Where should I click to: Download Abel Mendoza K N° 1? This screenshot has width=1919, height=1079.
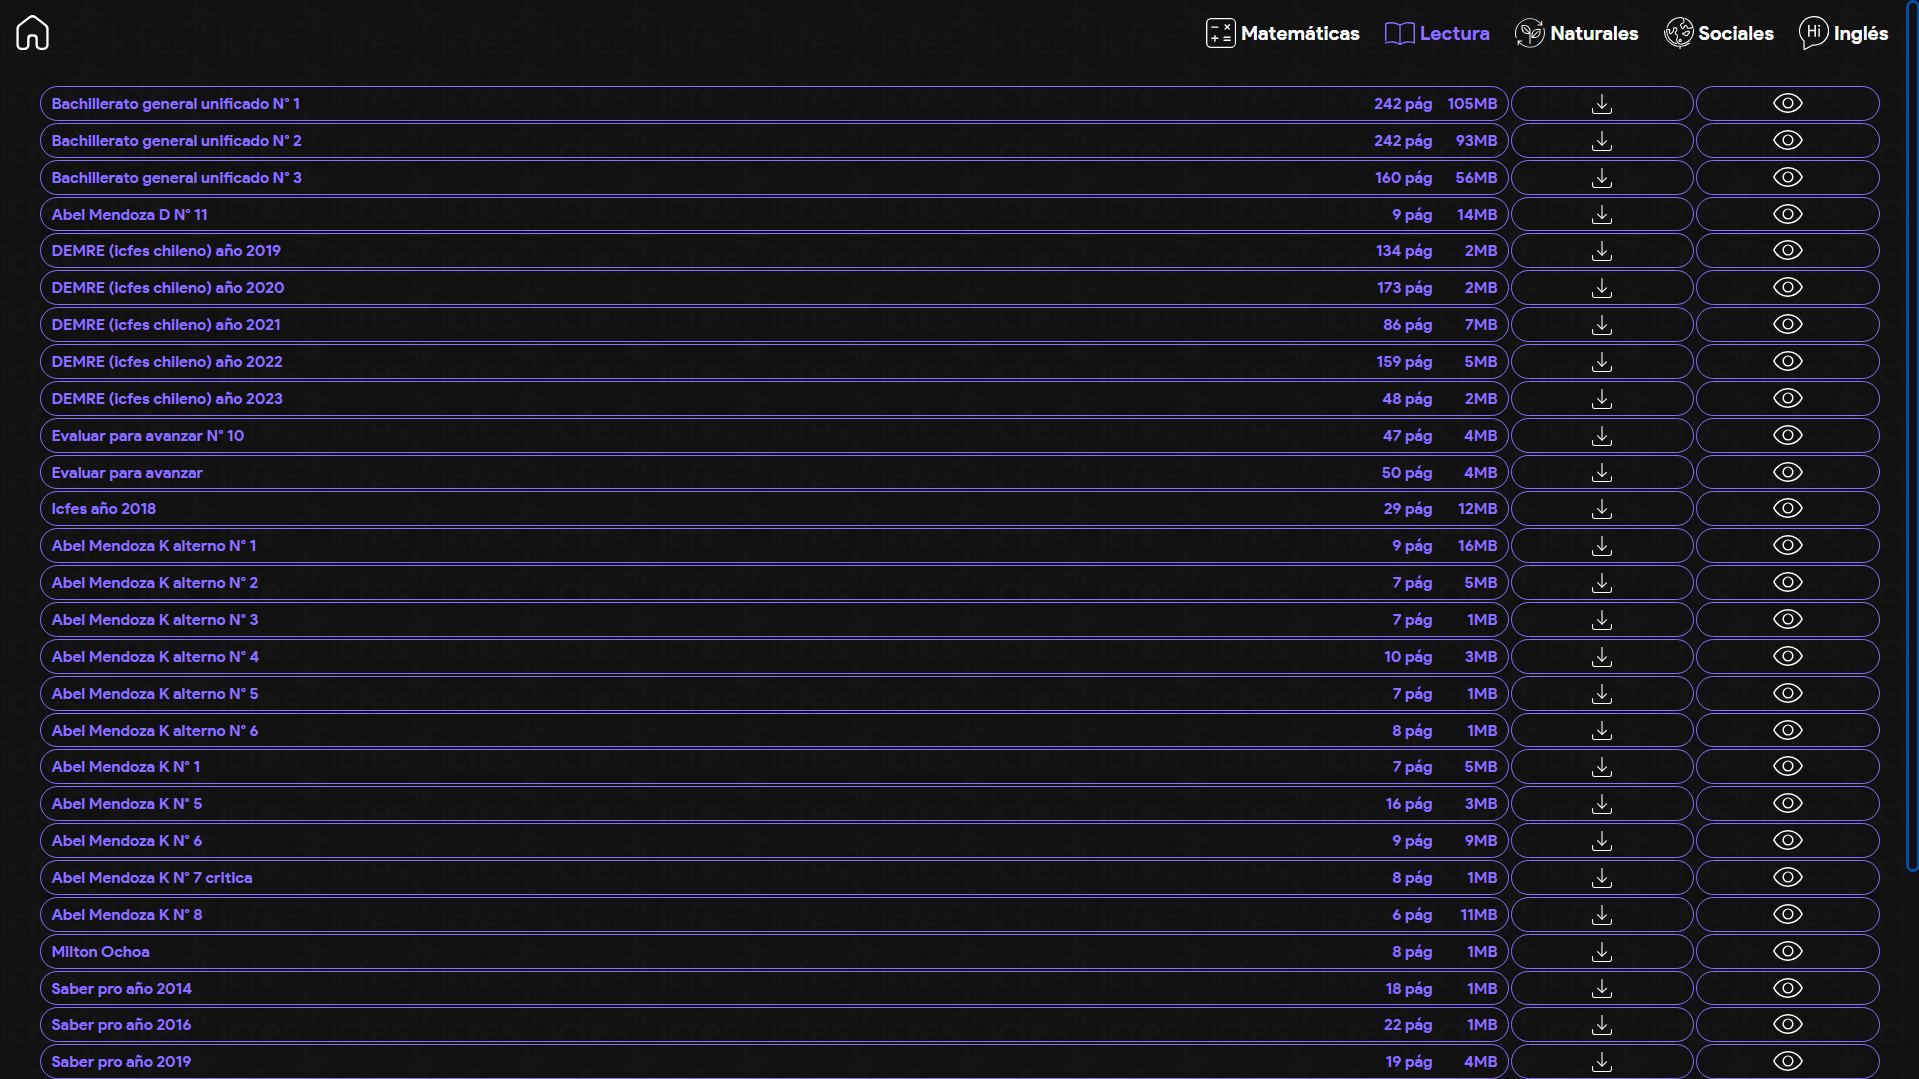coord(1602,767)
